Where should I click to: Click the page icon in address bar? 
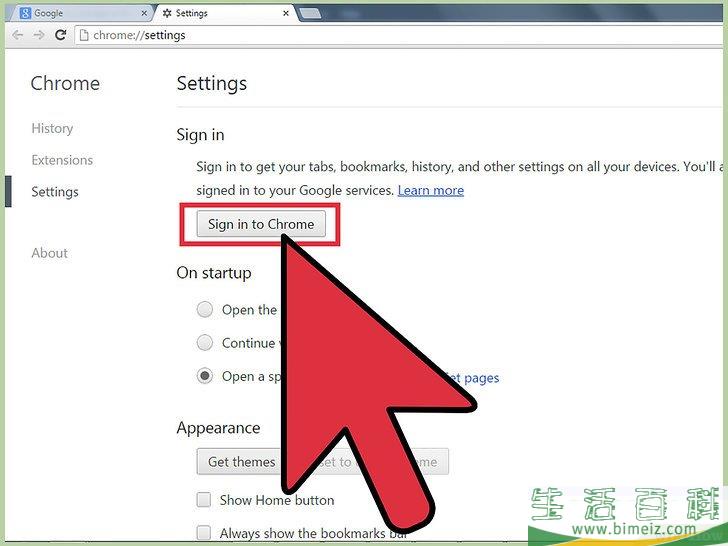tap(84, 35)
